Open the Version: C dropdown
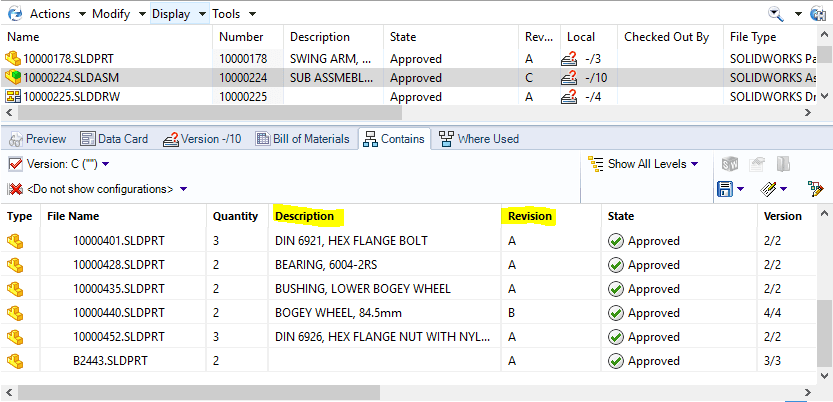This screenshot has height=402, width=833. pos(105,164)
